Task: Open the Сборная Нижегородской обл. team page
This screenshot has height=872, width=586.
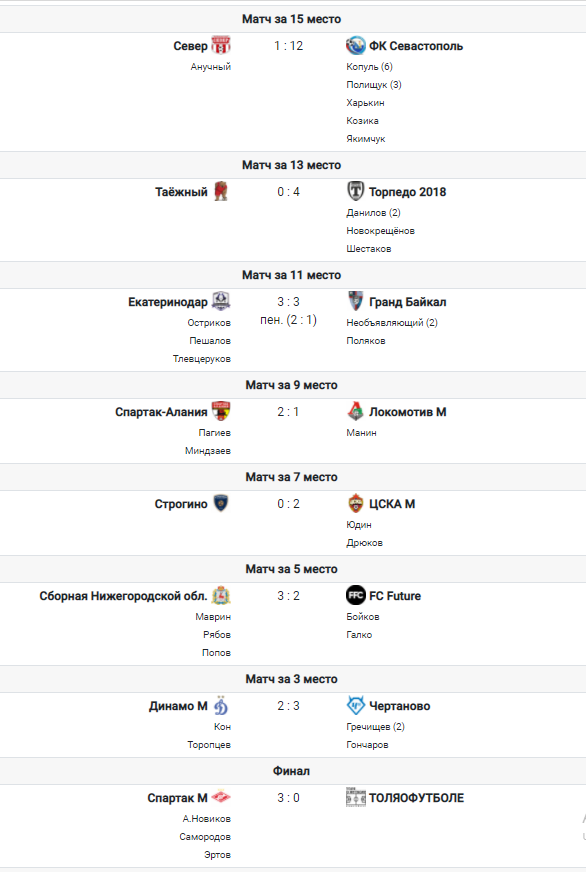Action: (123, 596)
